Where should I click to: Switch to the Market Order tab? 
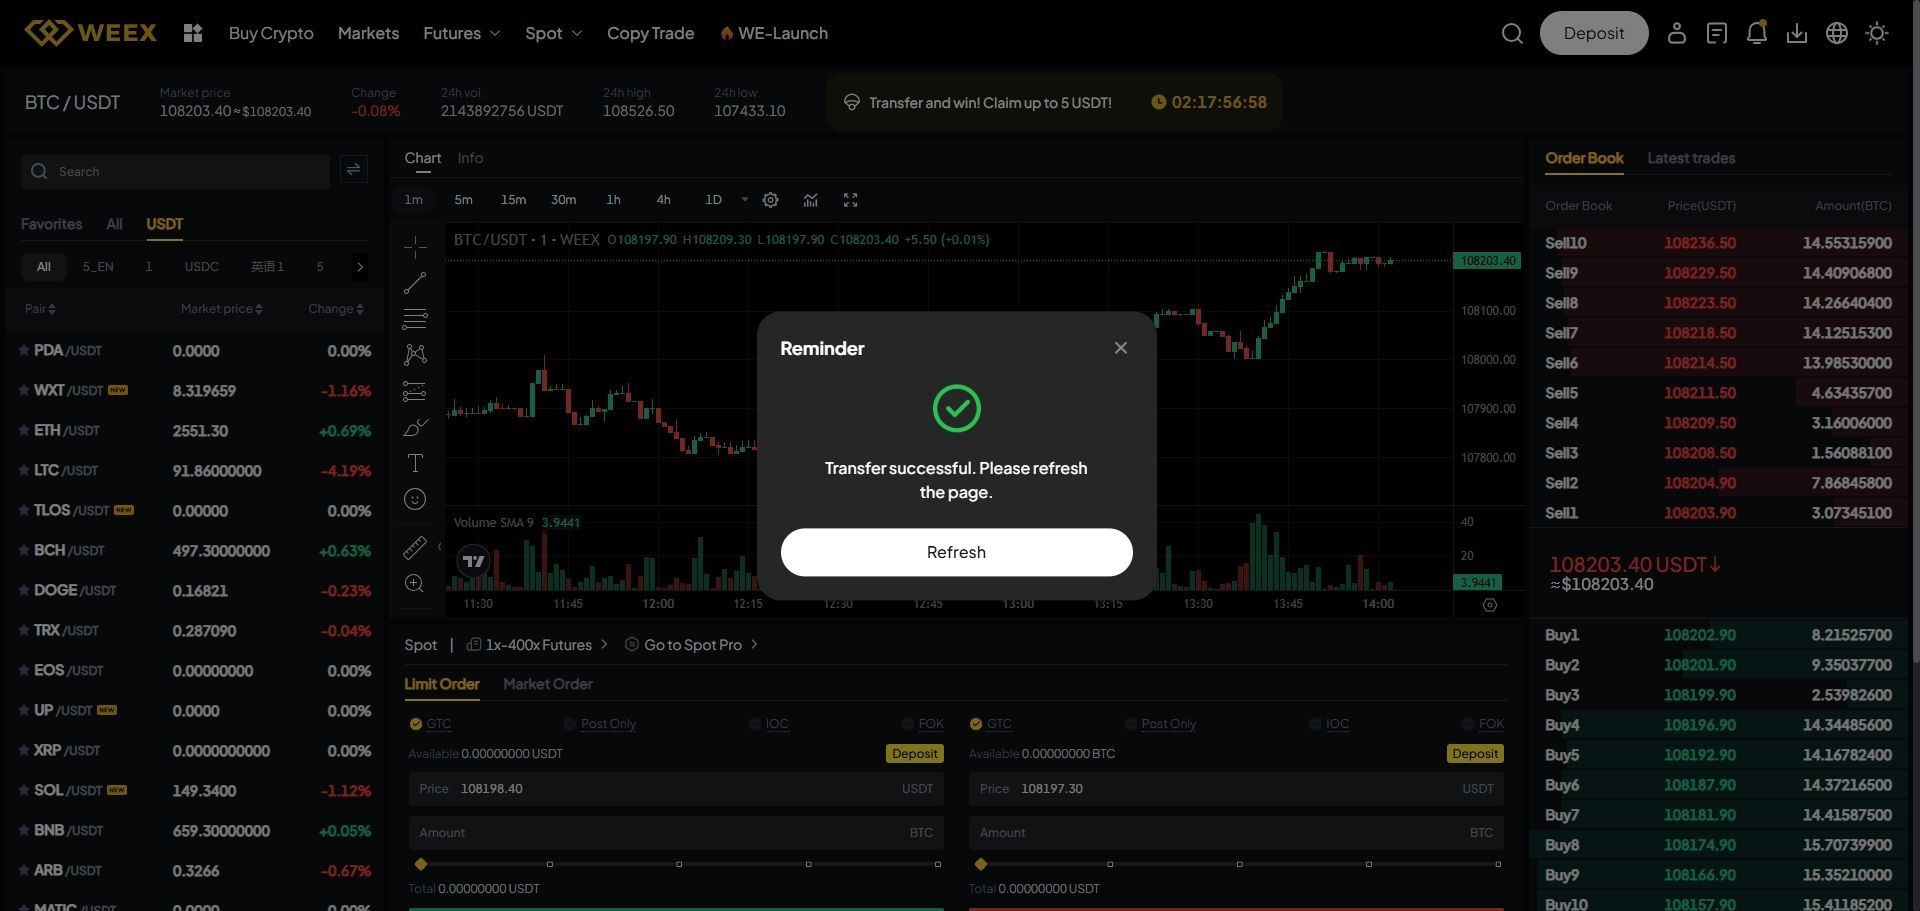pos(547,684)
